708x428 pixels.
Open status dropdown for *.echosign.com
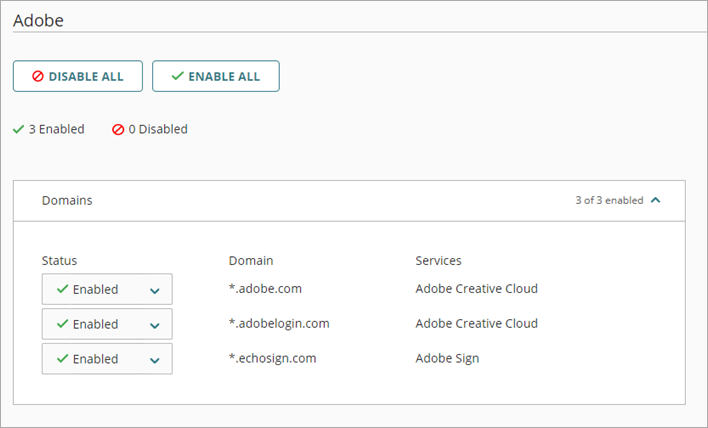point(107,359)
